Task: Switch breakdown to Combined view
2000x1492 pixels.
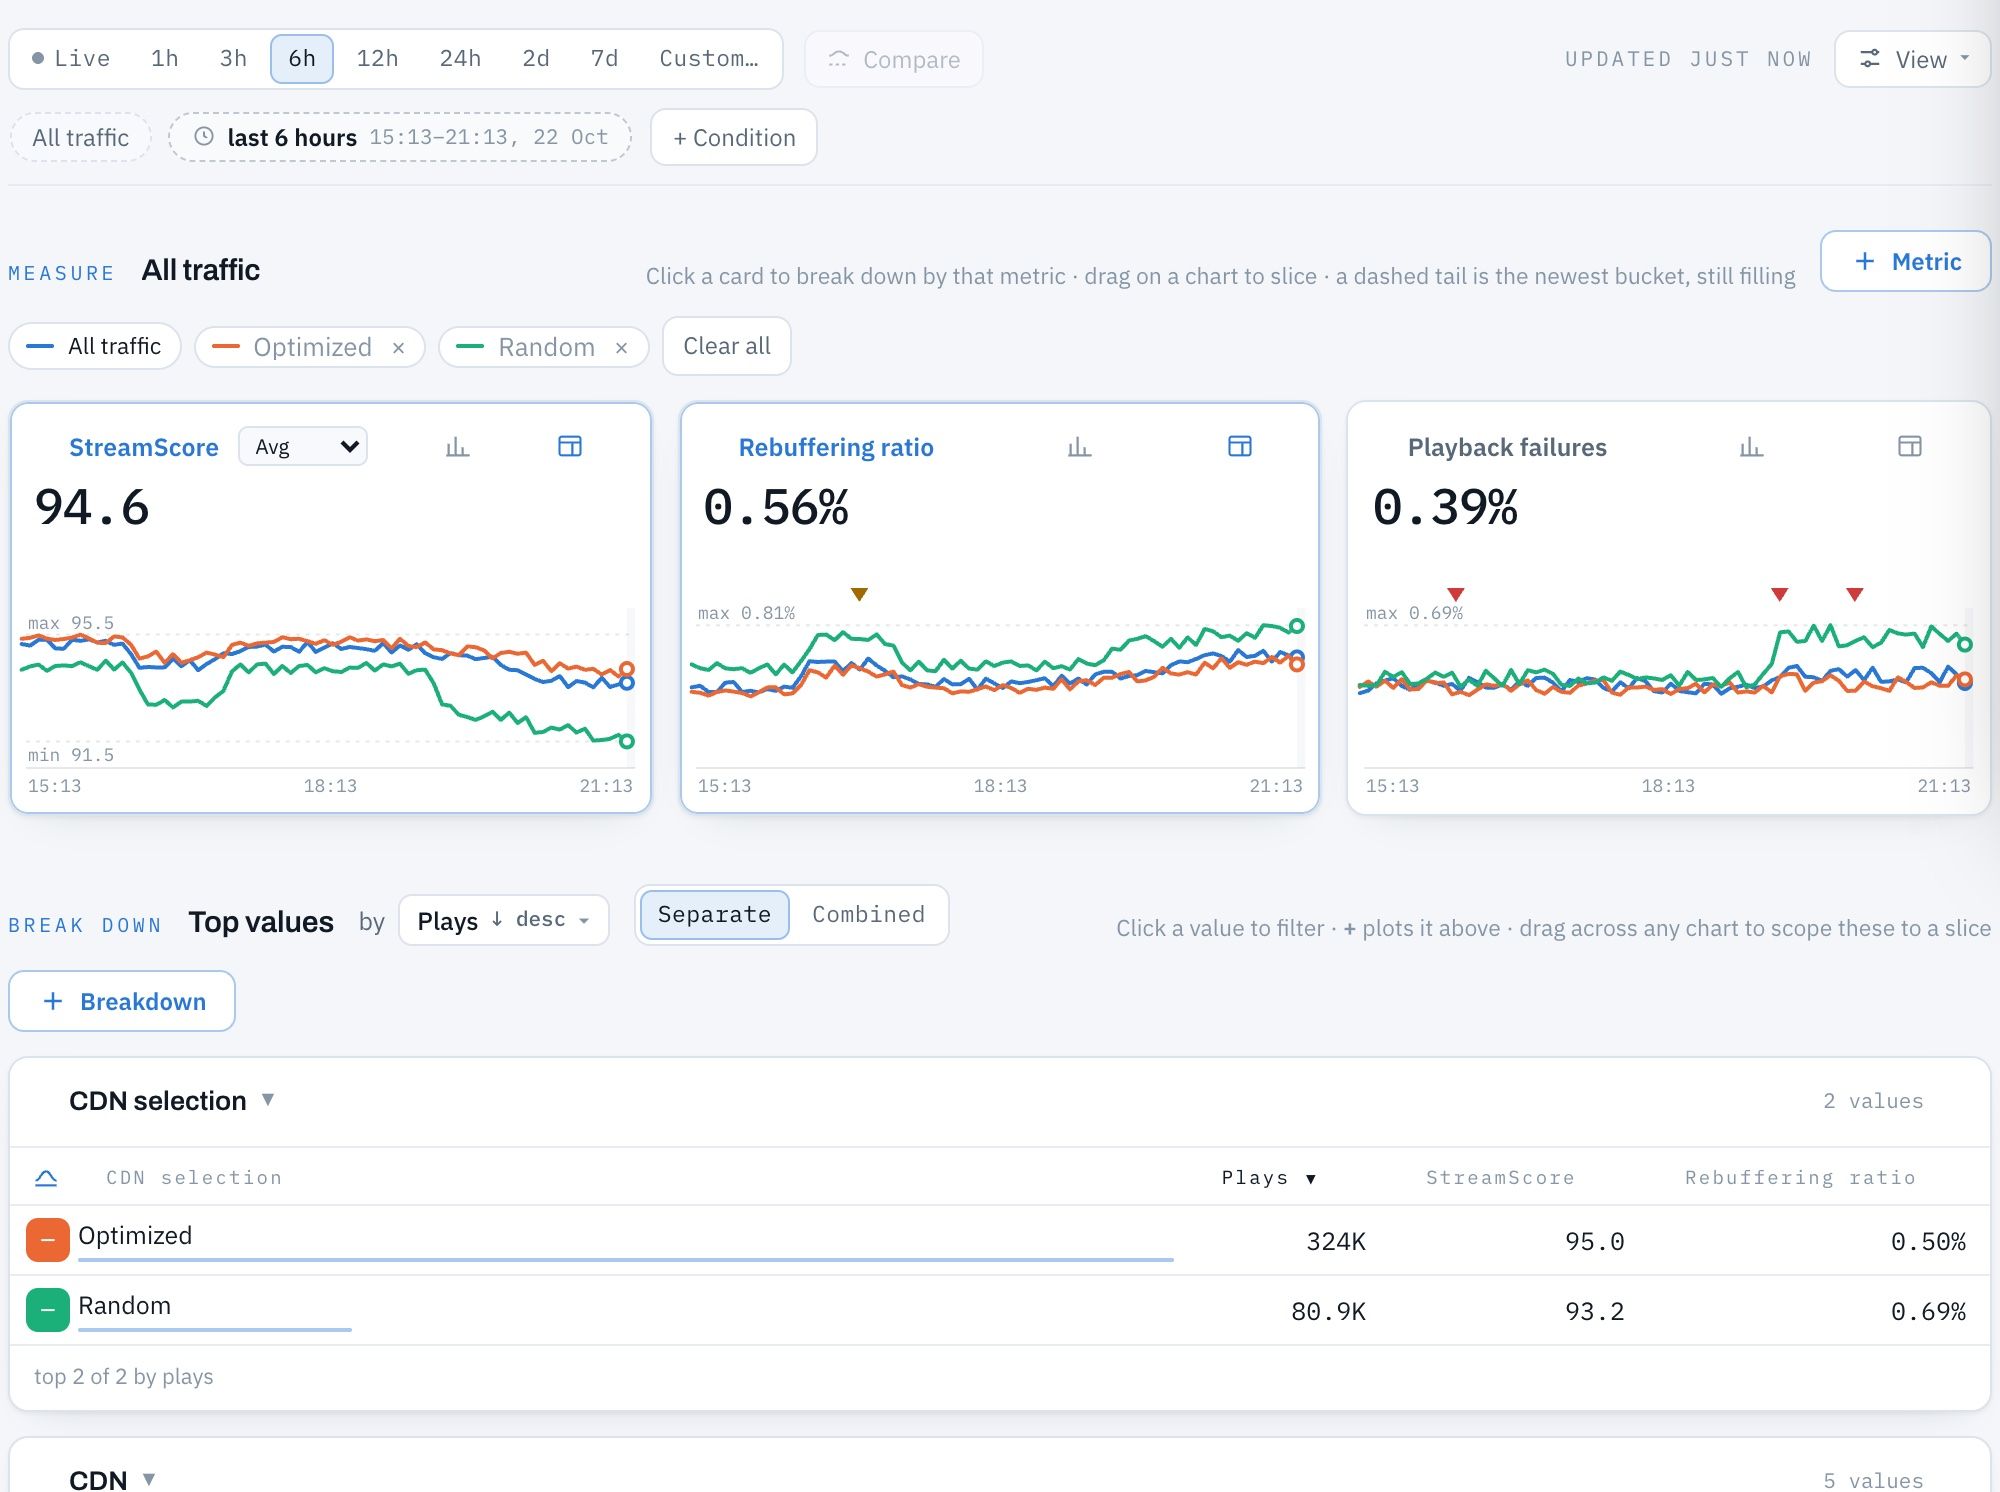Action: 868,915
